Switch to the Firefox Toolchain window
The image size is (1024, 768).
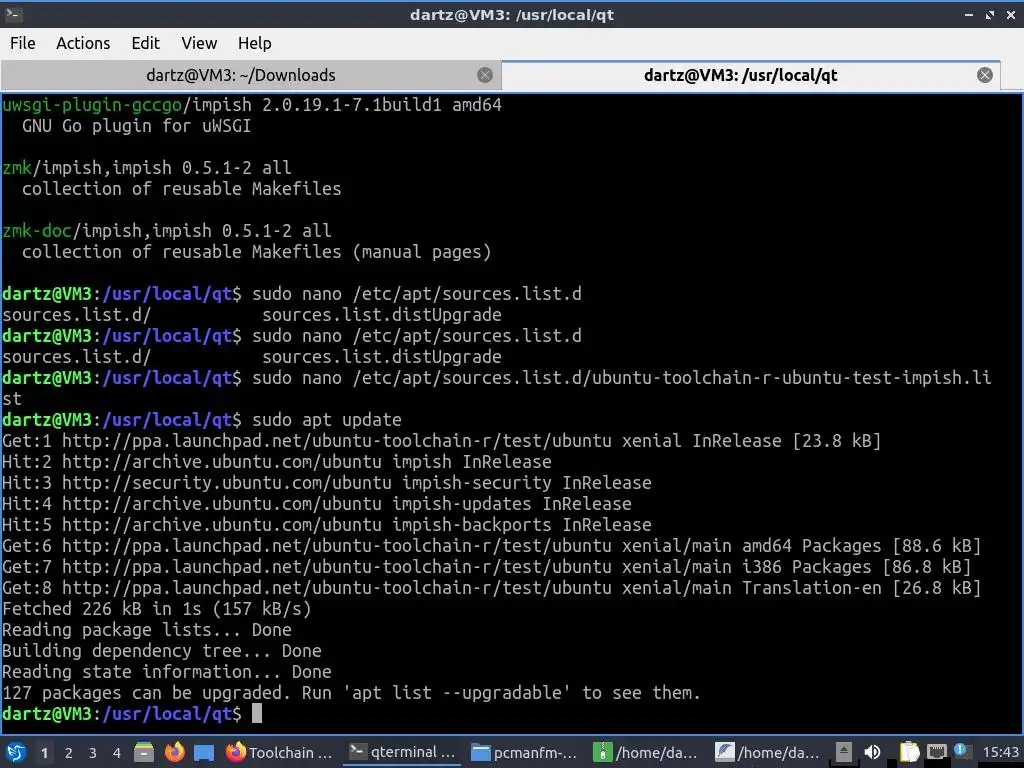tap(279, 752)
